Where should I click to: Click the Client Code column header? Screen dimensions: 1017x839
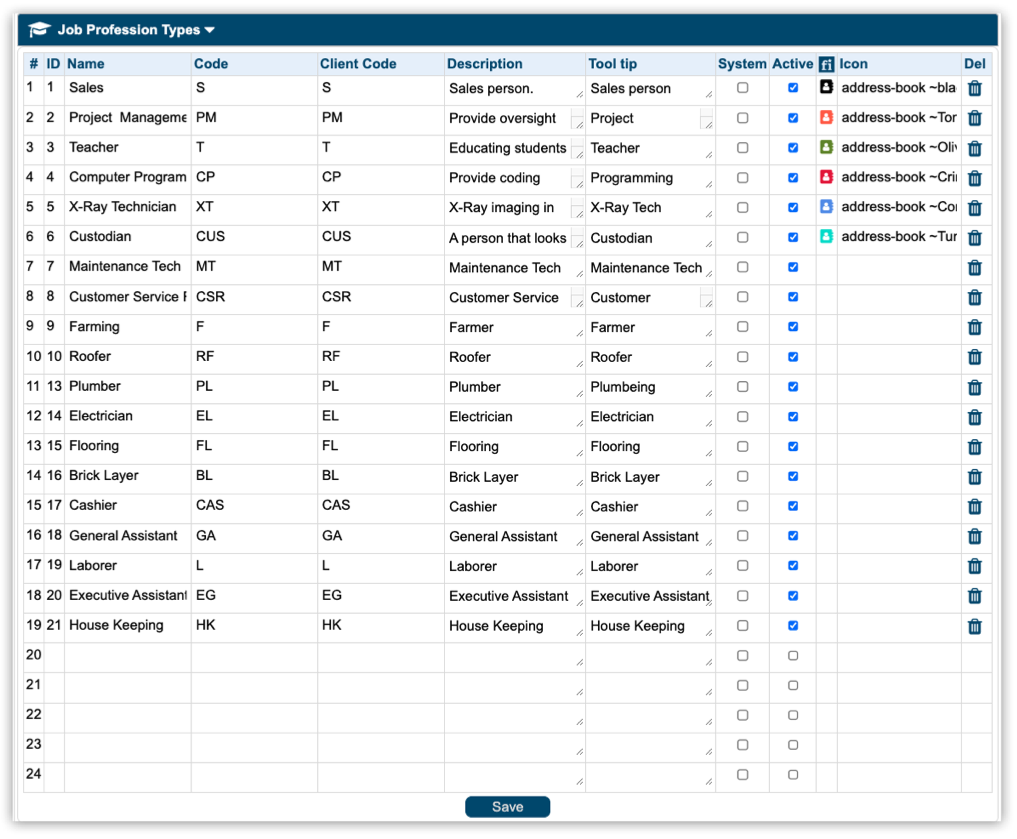tap(358, 64)
